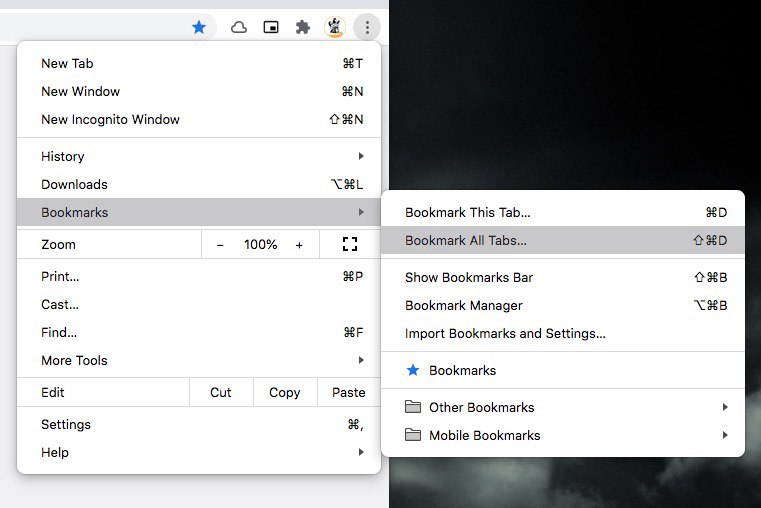761x508 pixels.
Task: Choose Bookmark All Tabs…
Action: coord(563,241)
